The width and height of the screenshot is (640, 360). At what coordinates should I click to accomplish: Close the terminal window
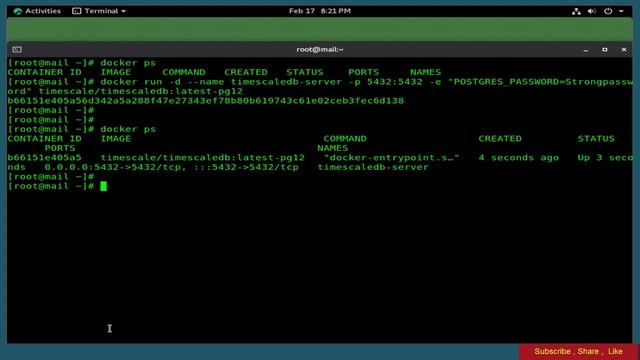coord(624,49)
